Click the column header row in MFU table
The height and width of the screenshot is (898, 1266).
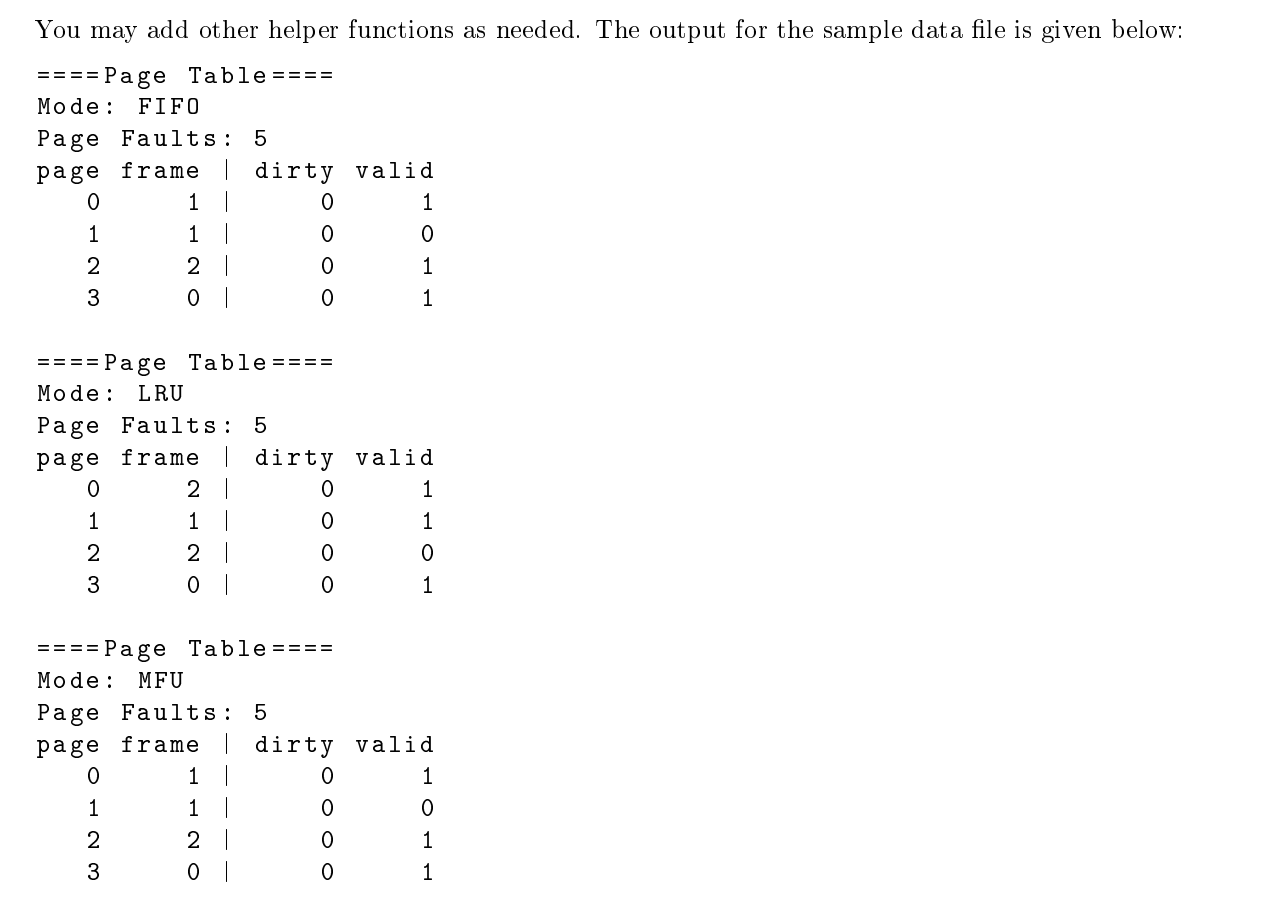[x=236, y=745]
